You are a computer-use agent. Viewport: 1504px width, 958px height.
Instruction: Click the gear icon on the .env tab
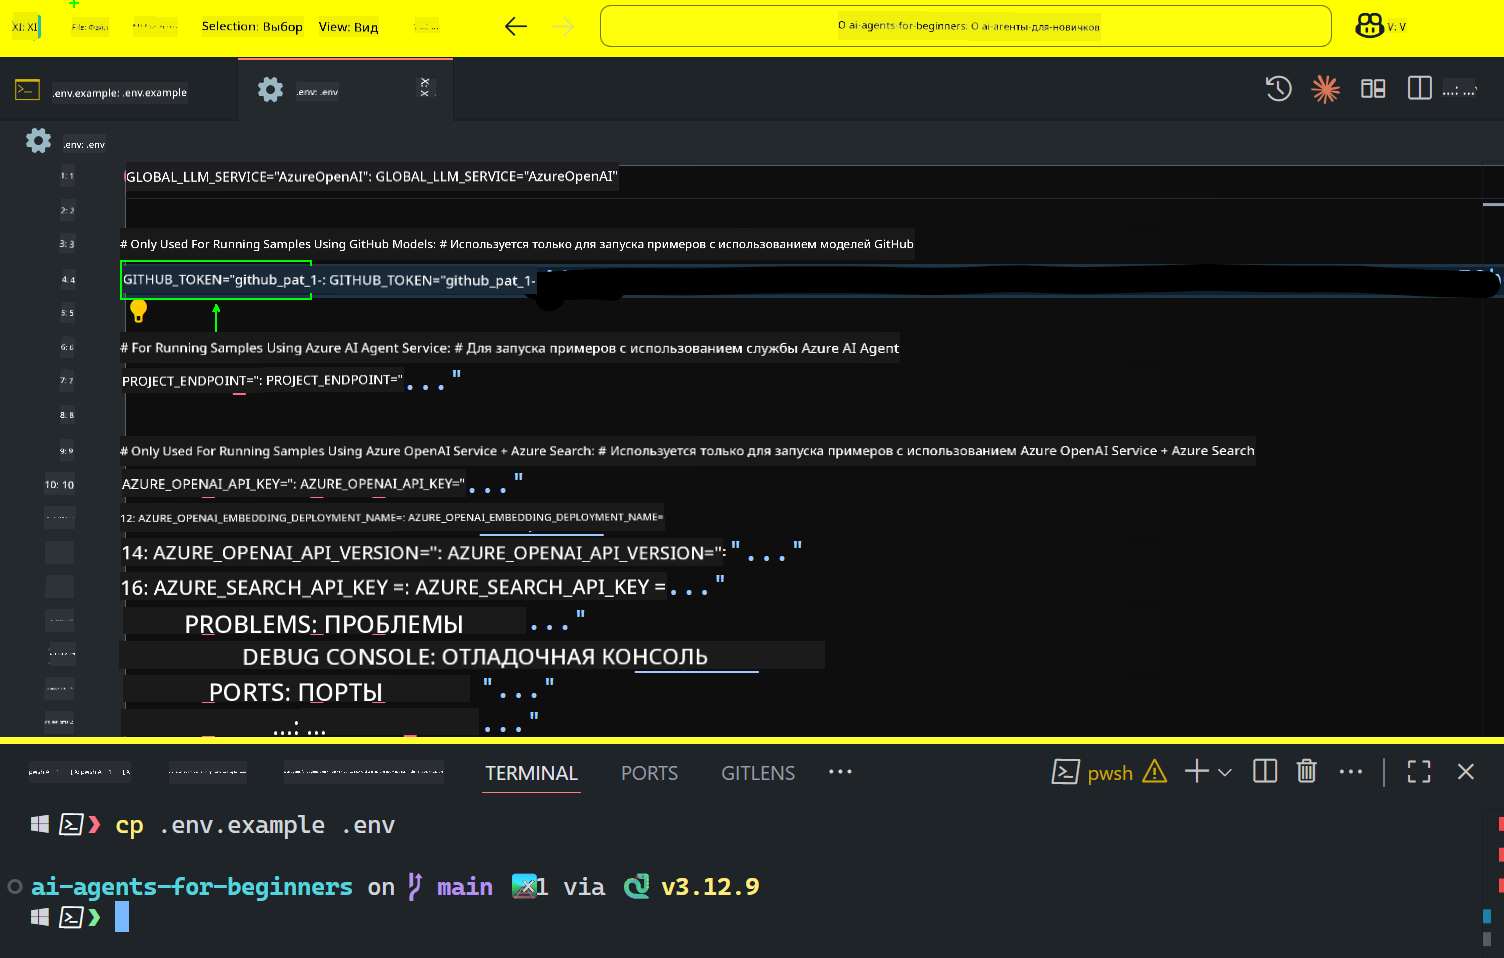(x=270, y=89)
